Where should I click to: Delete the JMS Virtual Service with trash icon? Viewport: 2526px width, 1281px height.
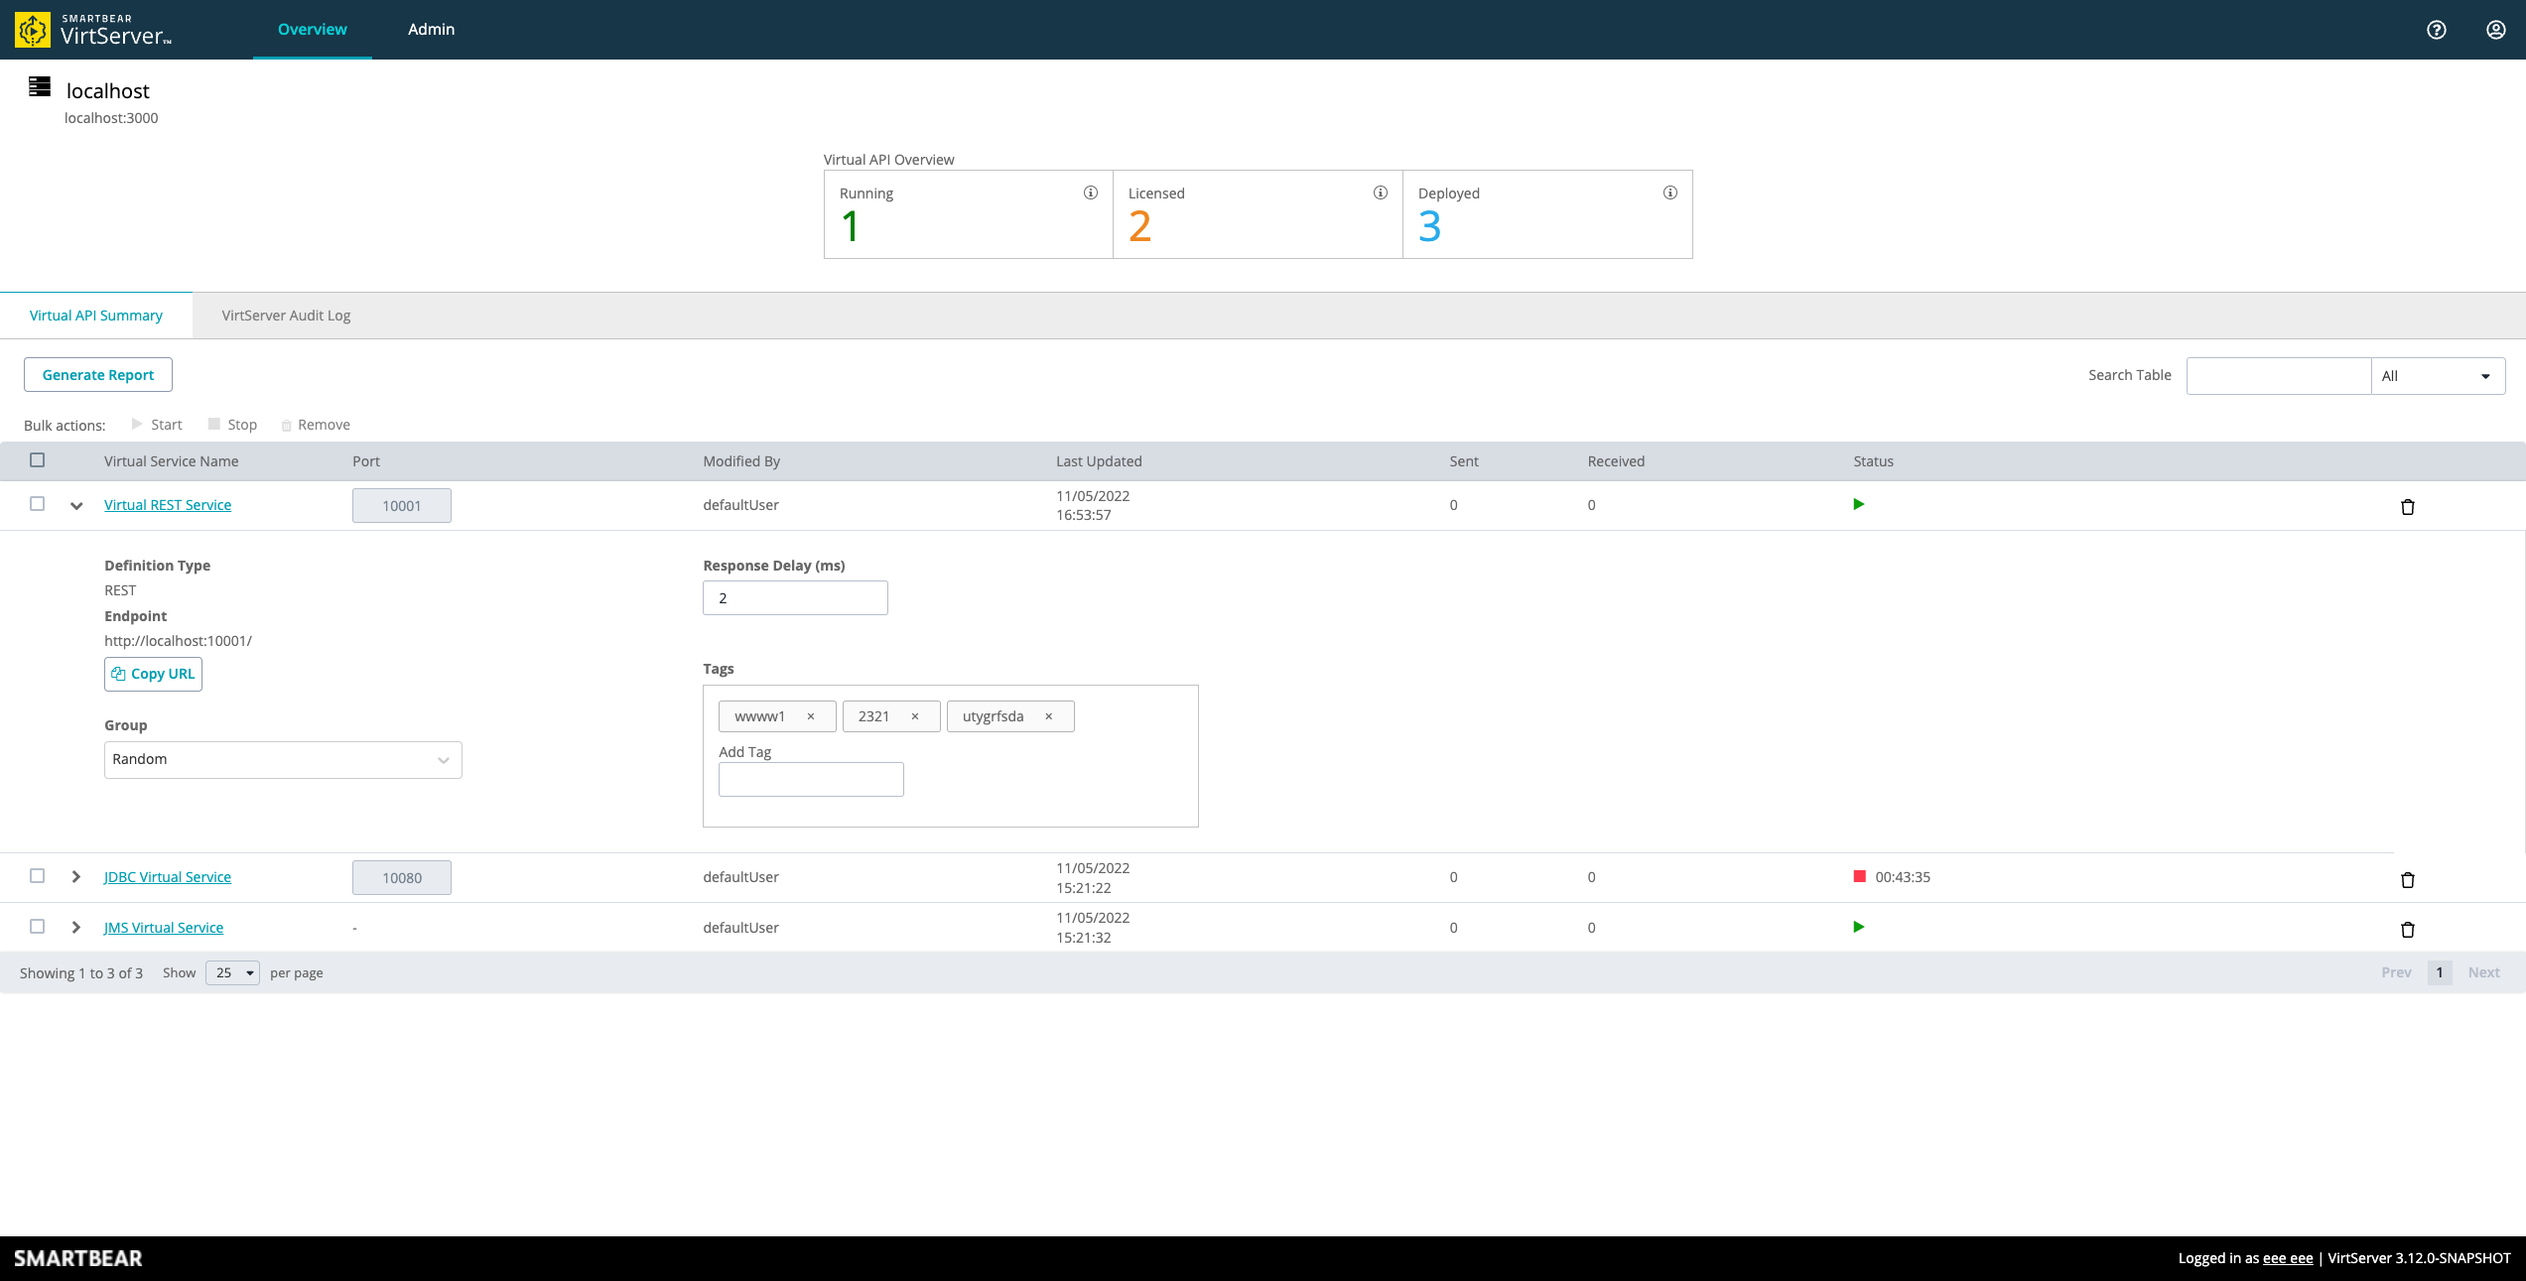point(2407,930)
